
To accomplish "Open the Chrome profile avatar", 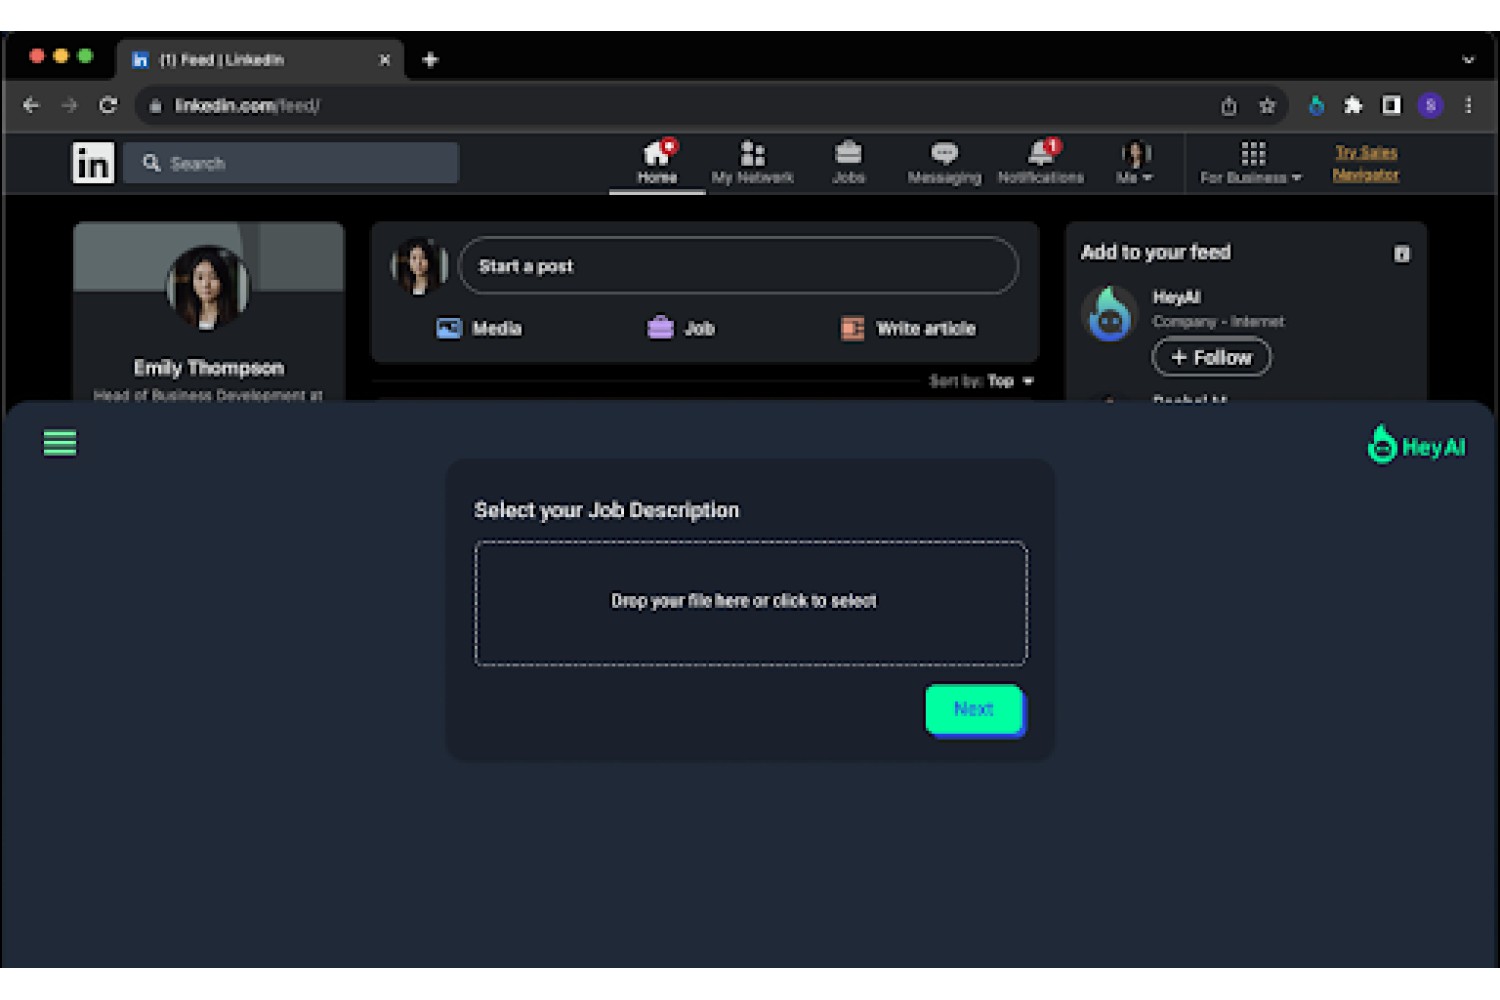I will point(1430,105).
